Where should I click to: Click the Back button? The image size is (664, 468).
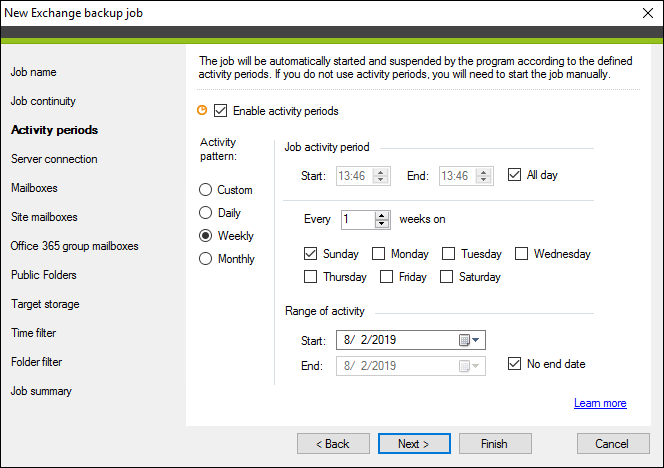point(333,443)
